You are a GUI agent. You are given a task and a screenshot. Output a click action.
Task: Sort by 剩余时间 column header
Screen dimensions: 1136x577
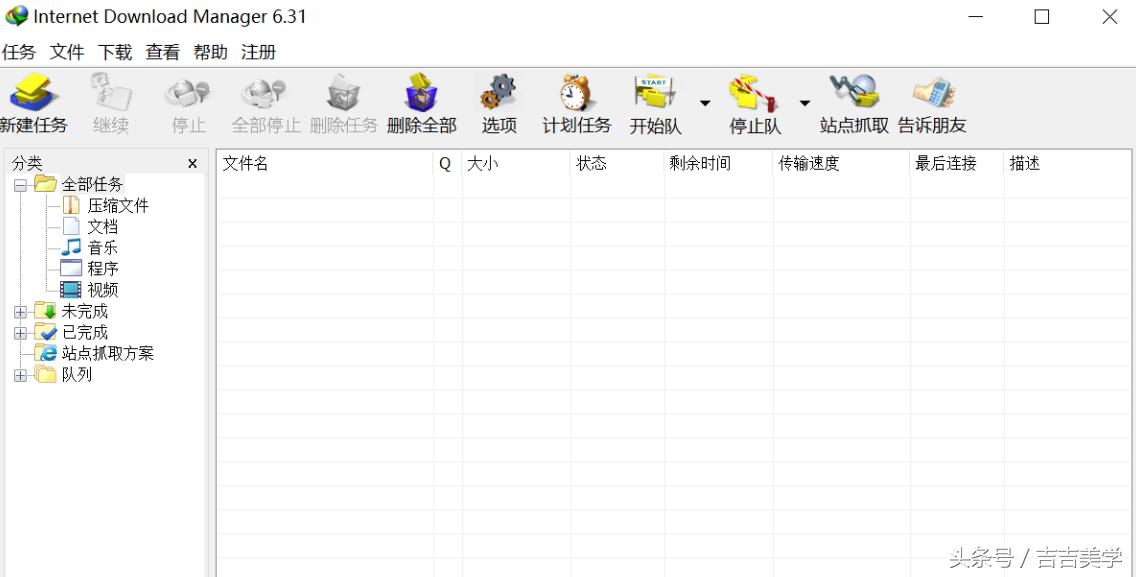[x=719, y=164]
